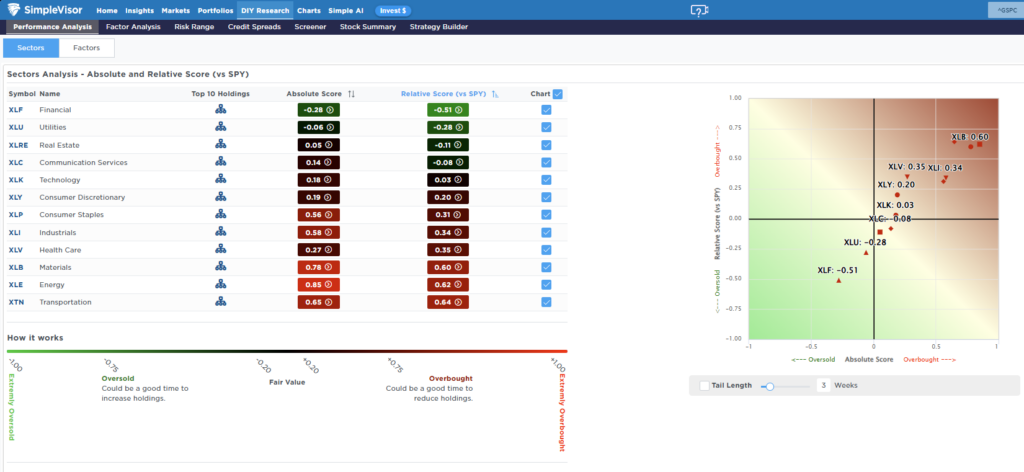
Task: Click the help monitor icon in header
Action: pos(700,10)
